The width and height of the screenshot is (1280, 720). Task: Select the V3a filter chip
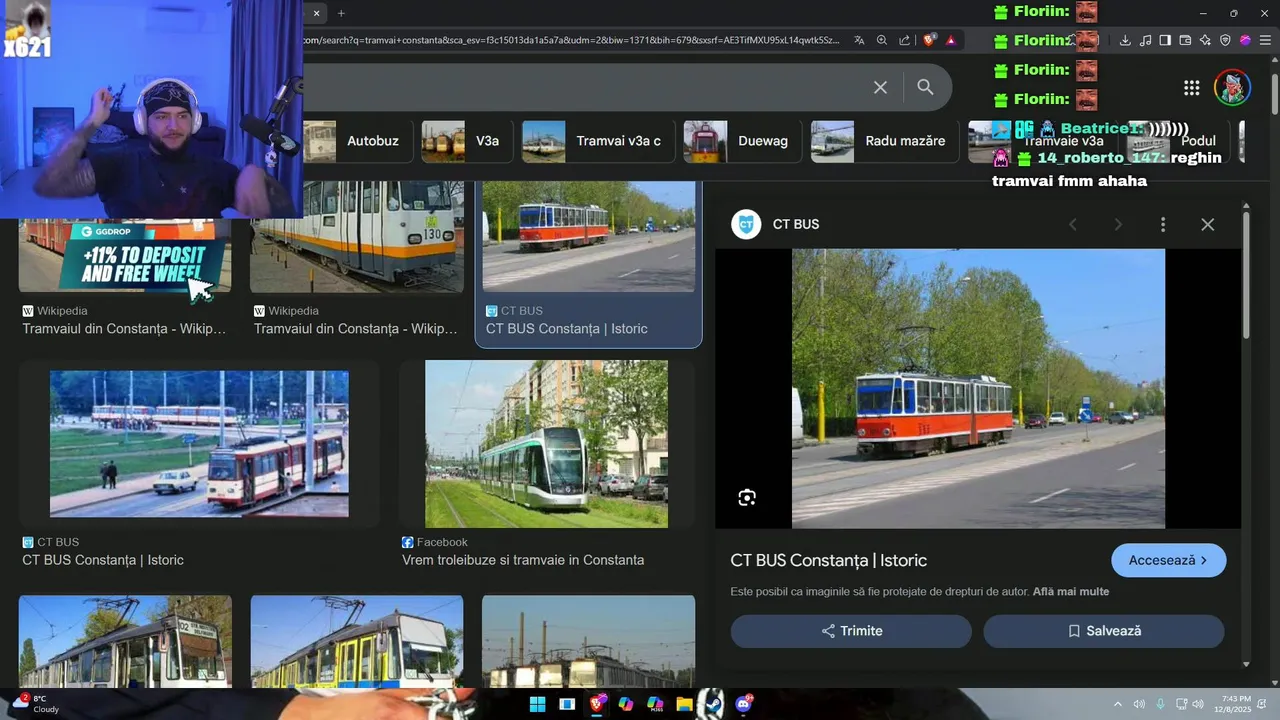(465, 141)
